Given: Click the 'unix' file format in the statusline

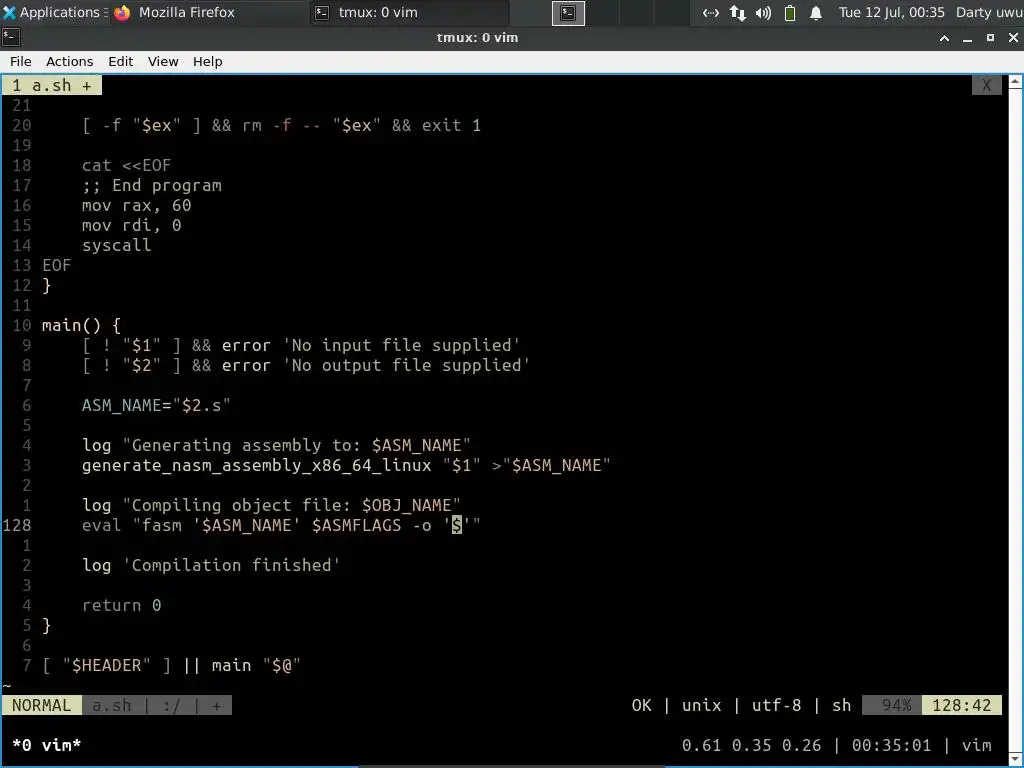Looking at the screenshot, I should pyautogui.click(x=701, y=705).
